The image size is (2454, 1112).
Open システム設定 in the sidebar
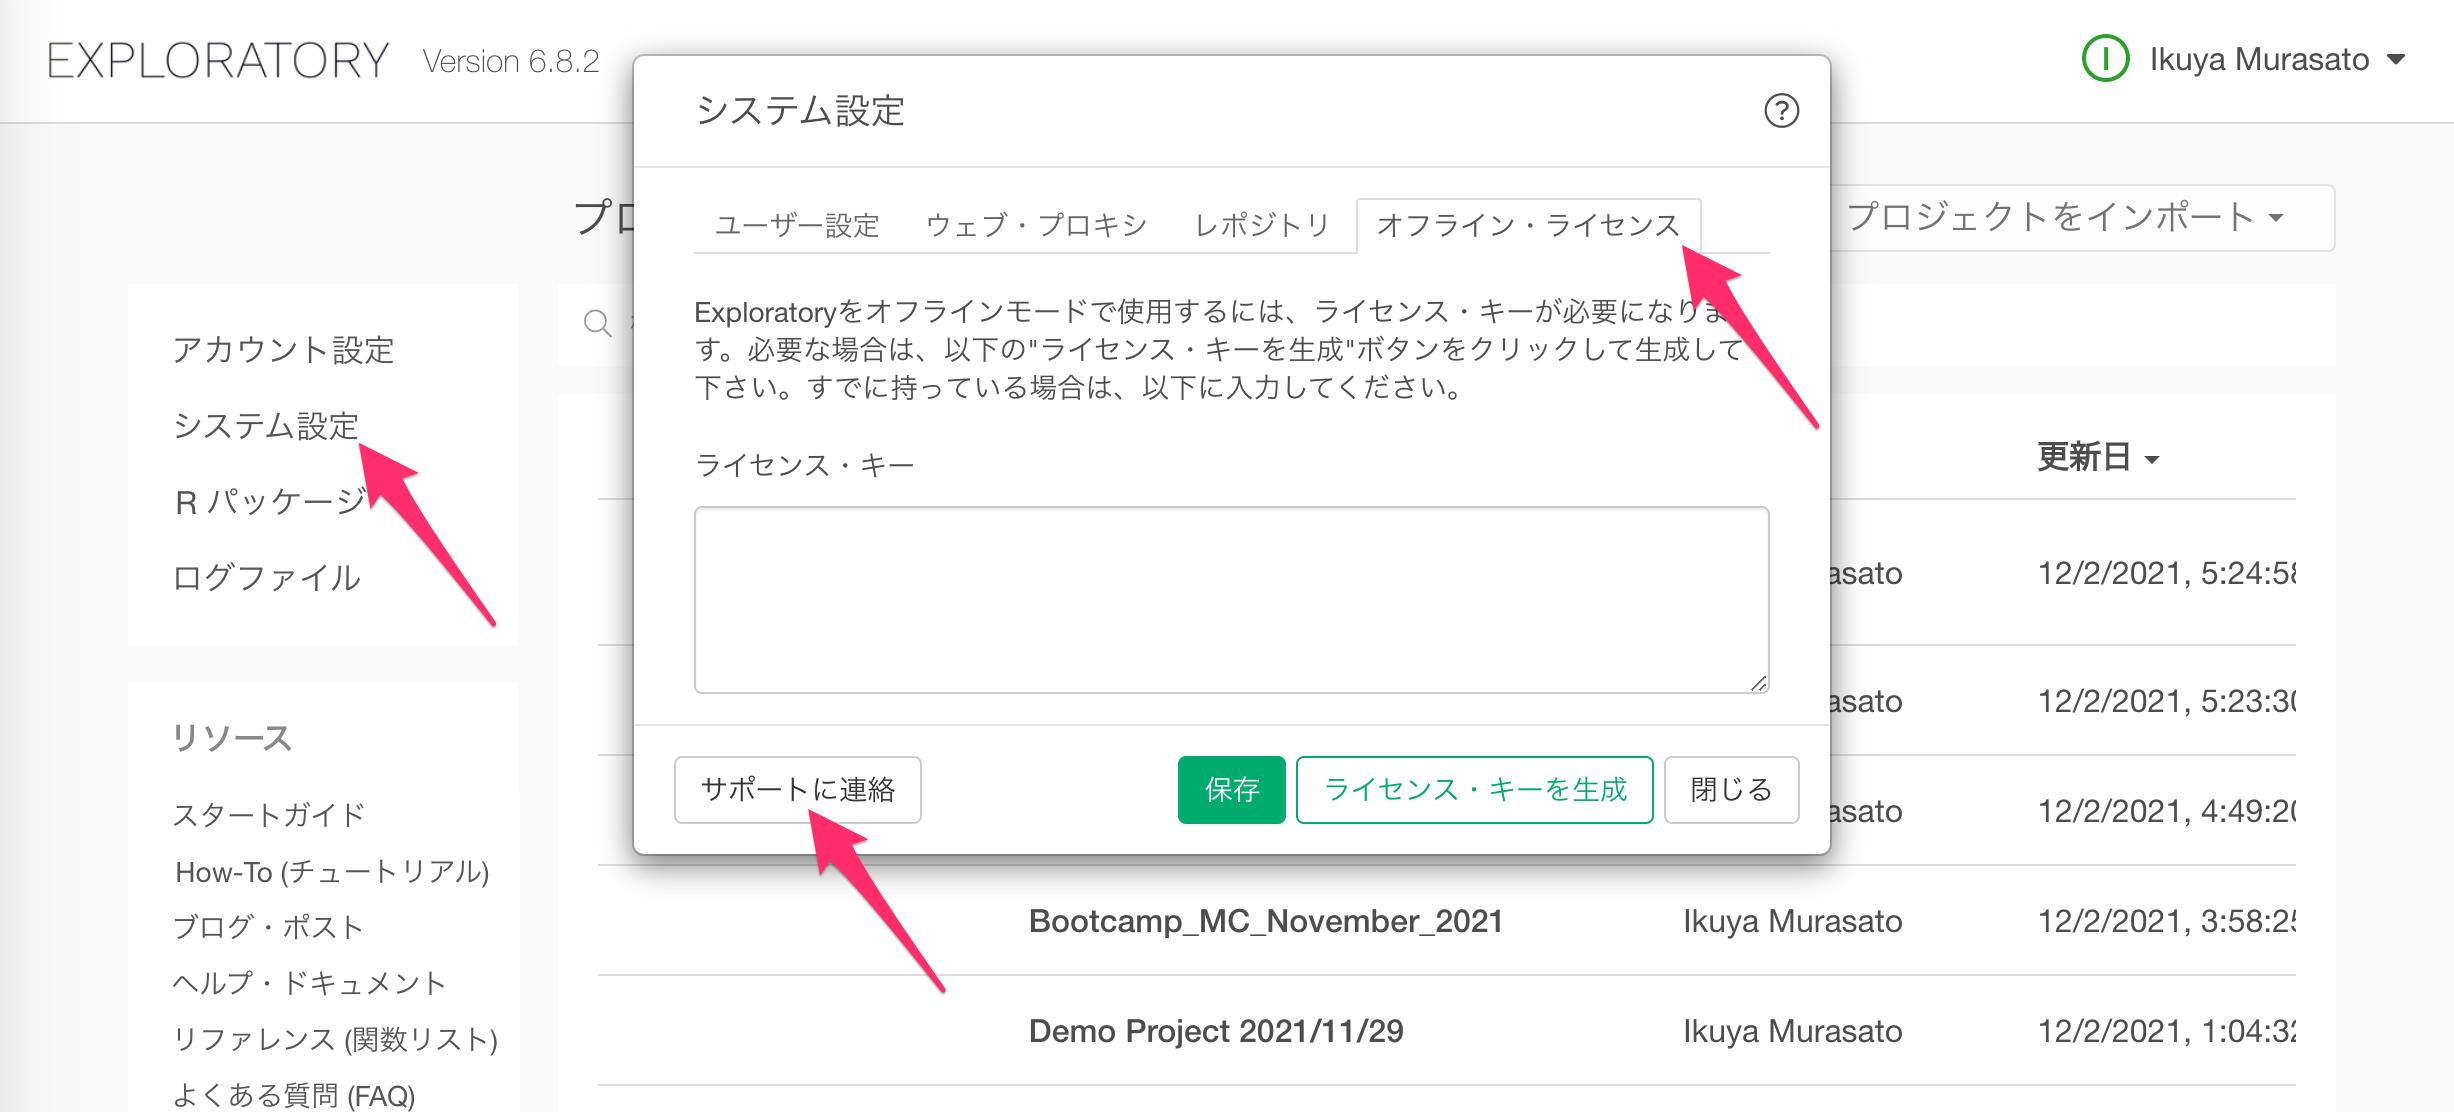coord(266,426)
